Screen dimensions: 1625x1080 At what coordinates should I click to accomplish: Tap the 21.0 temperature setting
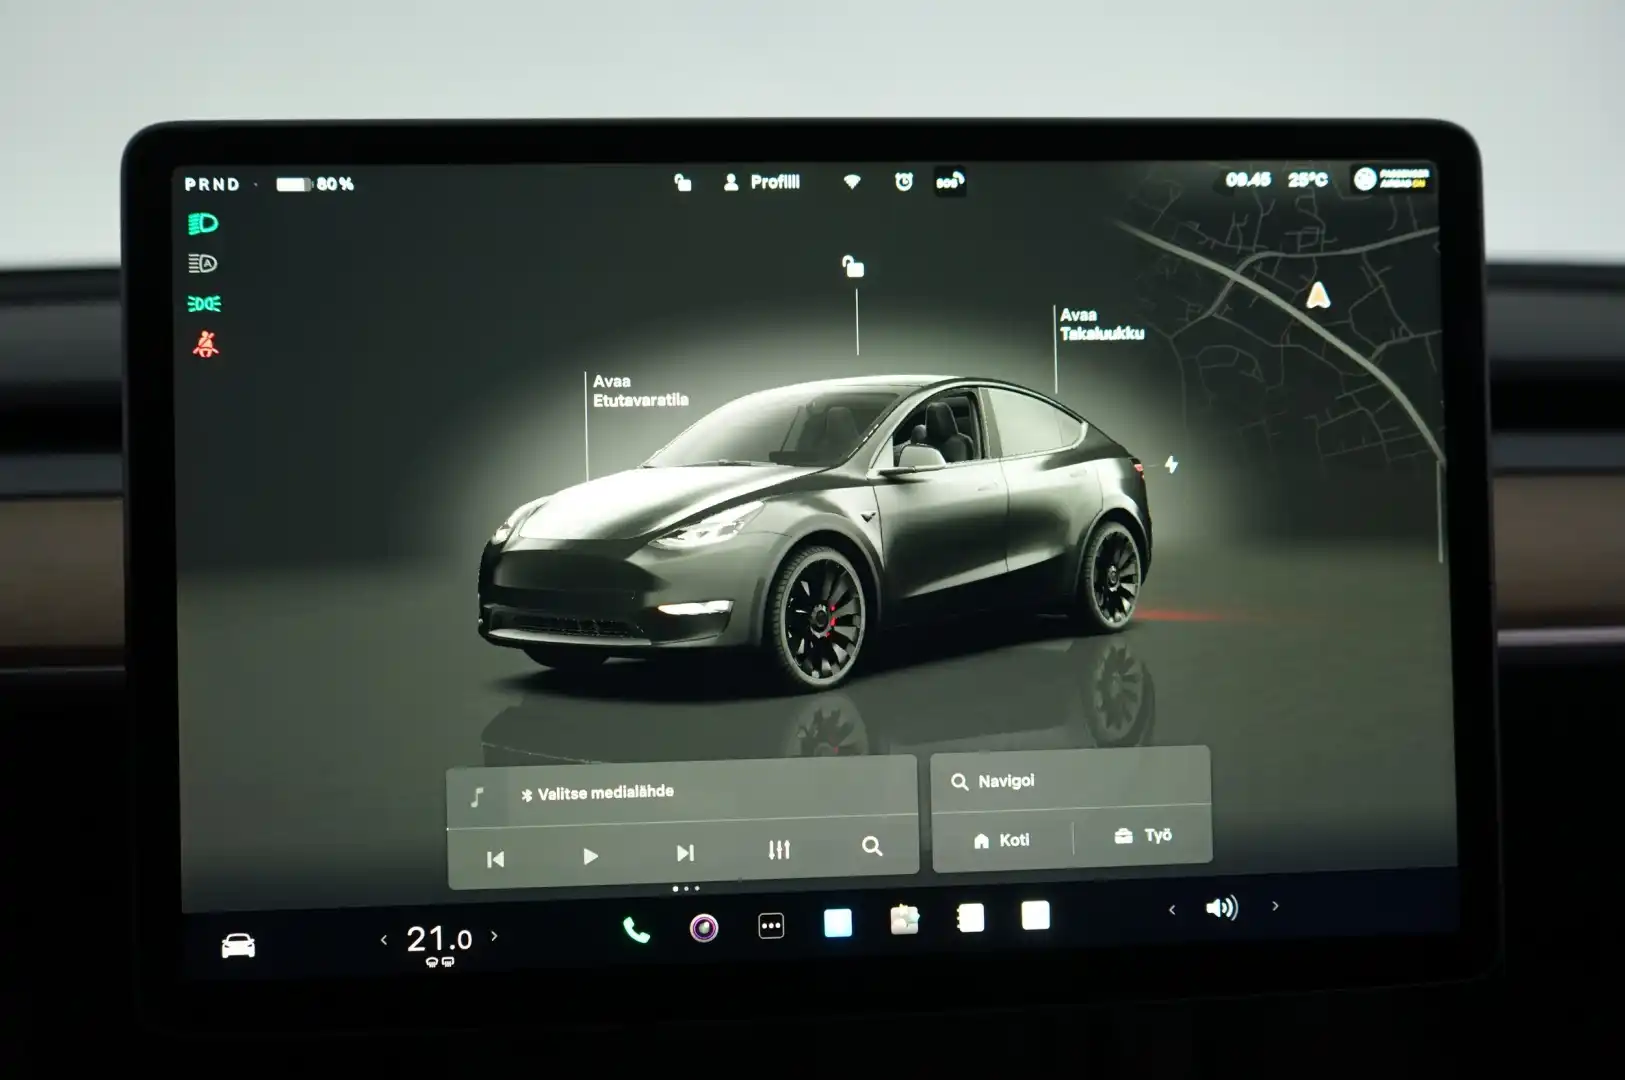pyautogui.click(x=439, y=940)
